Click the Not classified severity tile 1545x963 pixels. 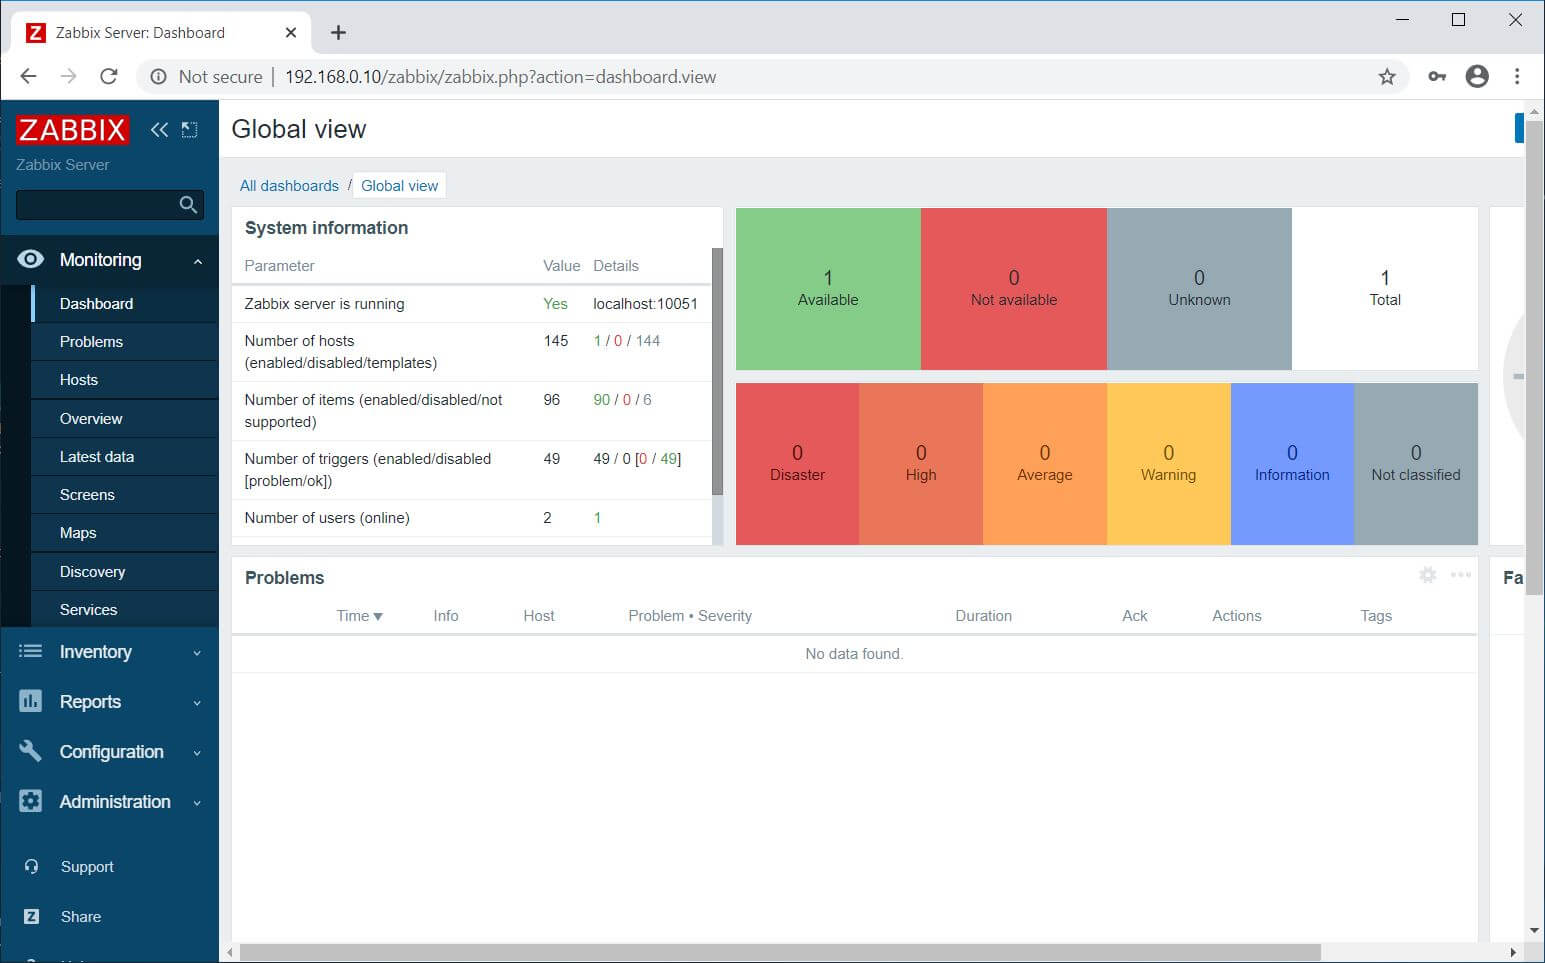click(1416, 464)
